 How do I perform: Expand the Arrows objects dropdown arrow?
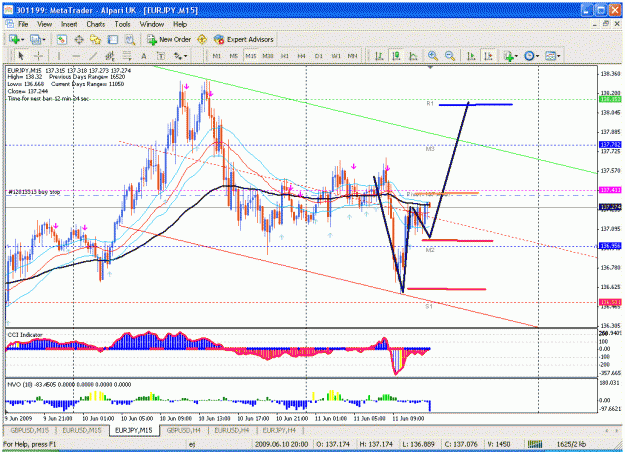coord(186,56)
